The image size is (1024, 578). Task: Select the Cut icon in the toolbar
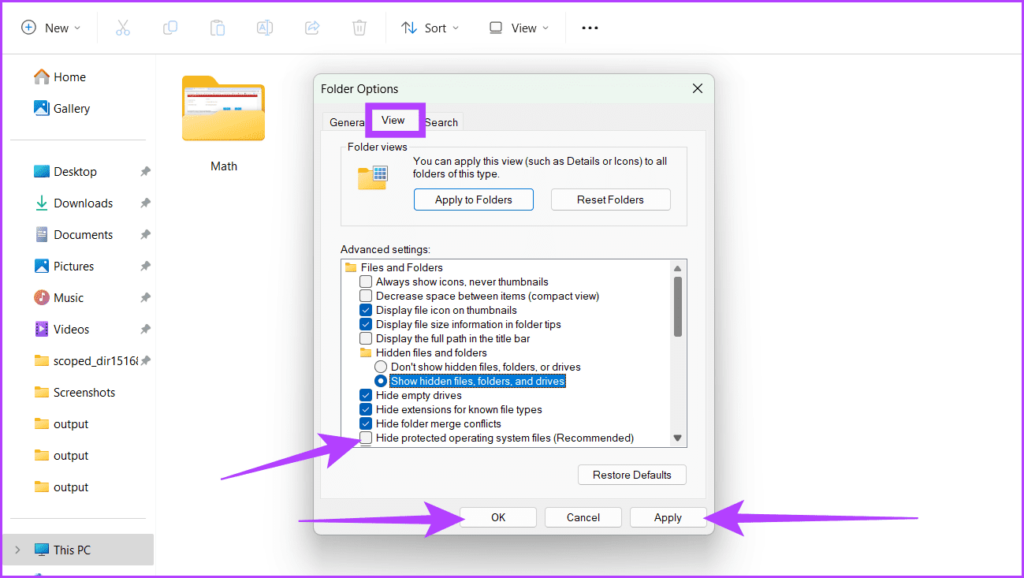(123, 27)
